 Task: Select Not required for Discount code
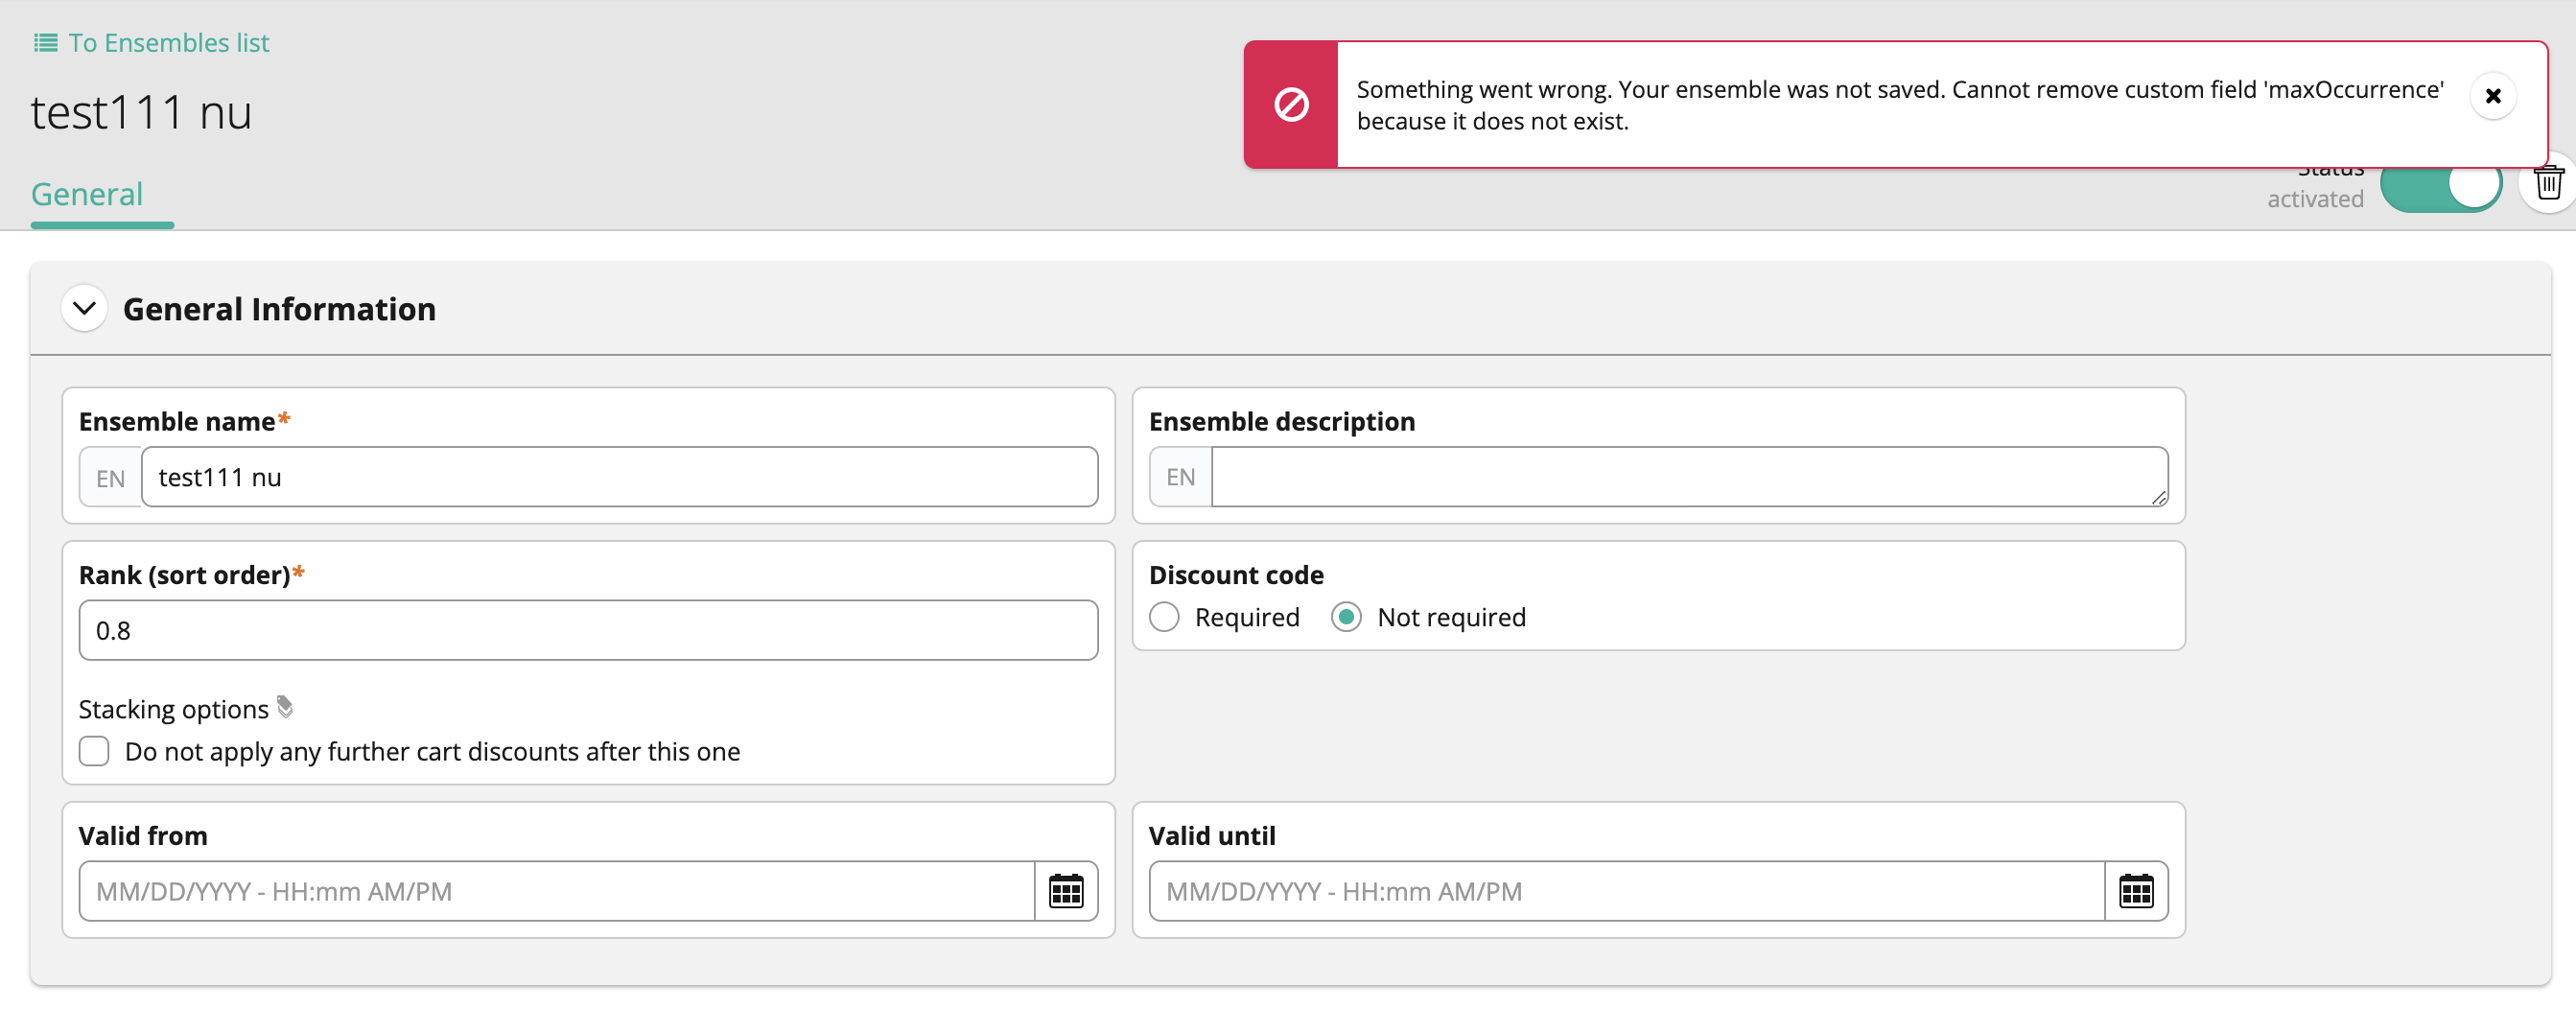(1347, 617)
